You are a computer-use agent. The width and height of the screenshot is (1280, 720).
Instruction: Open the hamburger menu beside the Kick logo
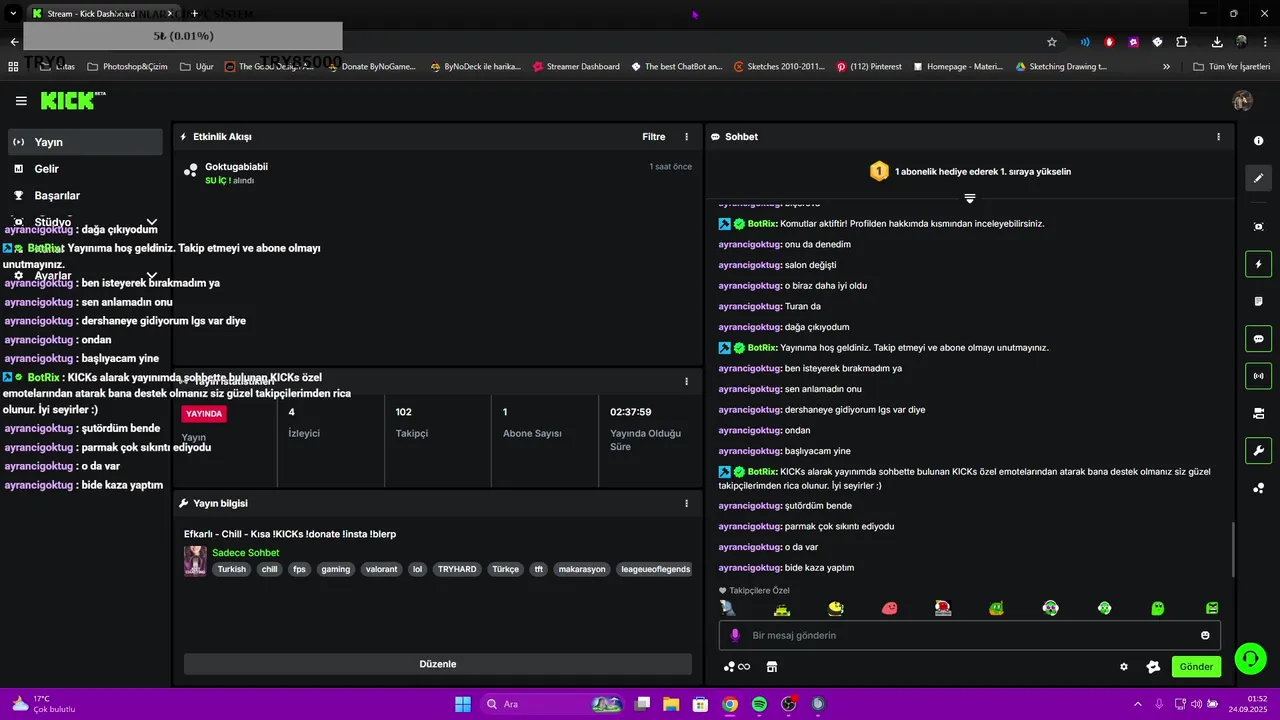click(21, 101)
